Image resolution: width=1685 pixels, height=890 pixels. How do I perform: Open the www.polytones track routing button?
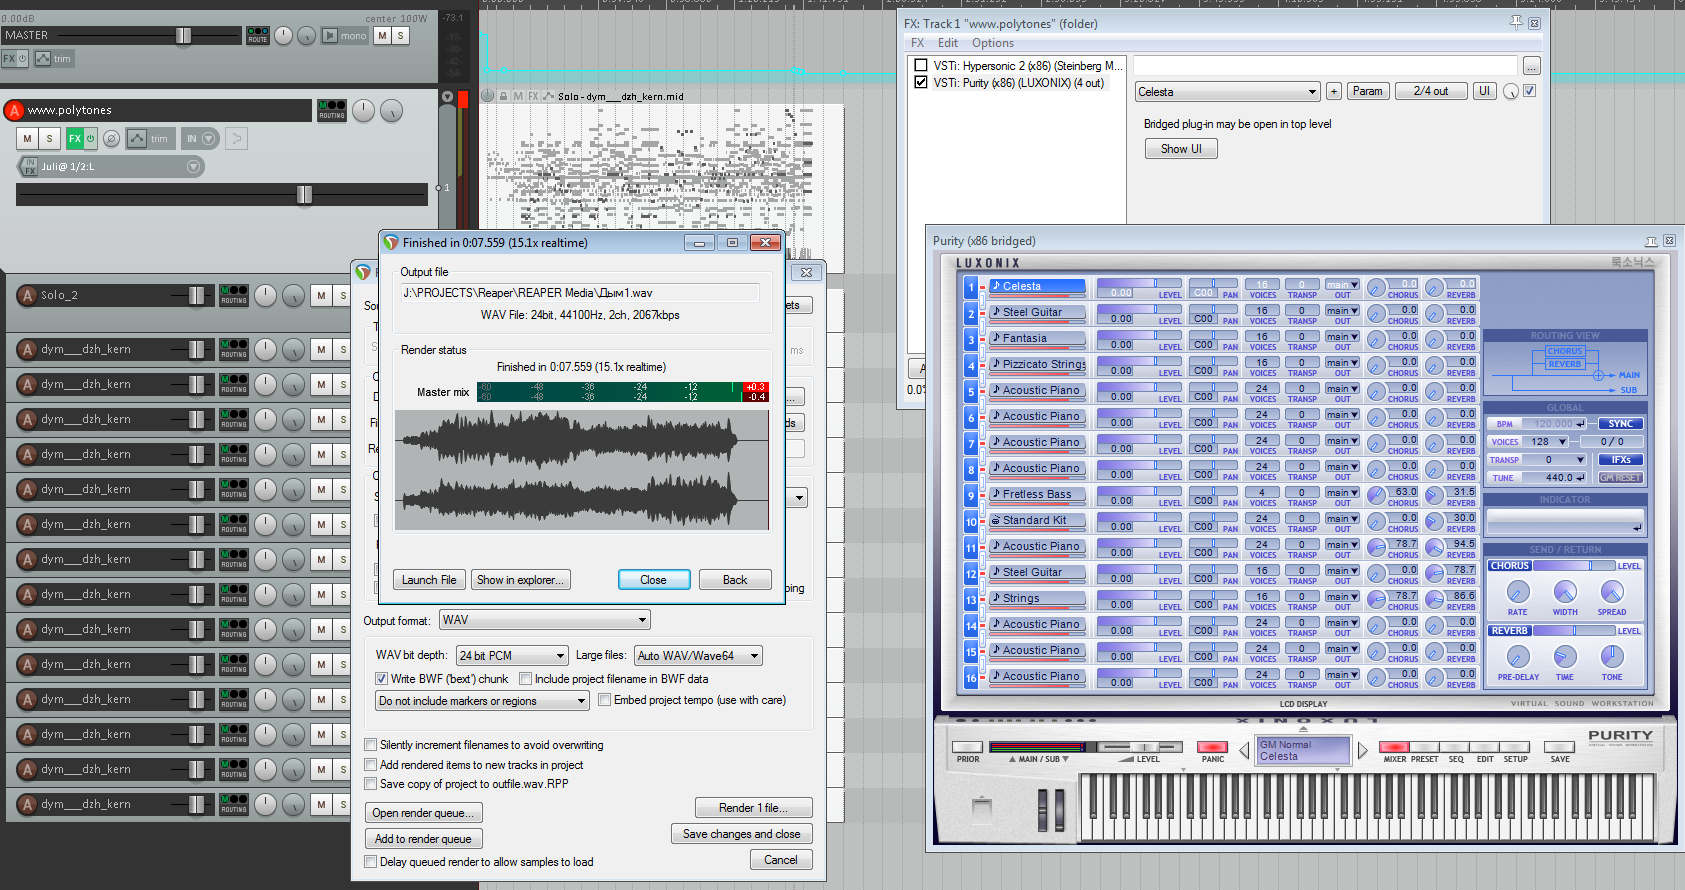[331, 110]
